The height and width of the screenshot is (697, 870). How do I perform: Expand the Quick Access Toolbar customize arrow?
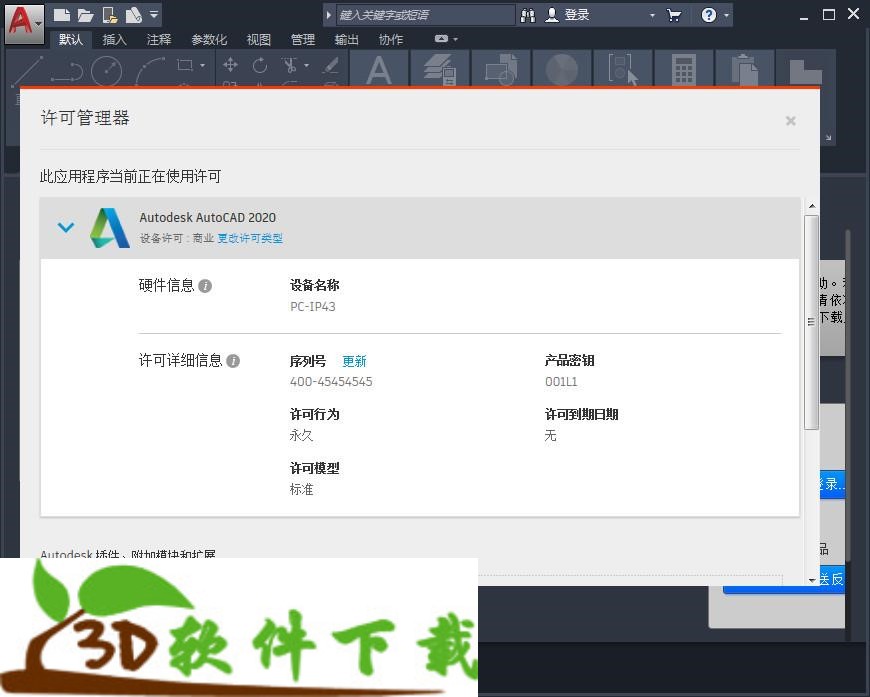pos(154,14)
